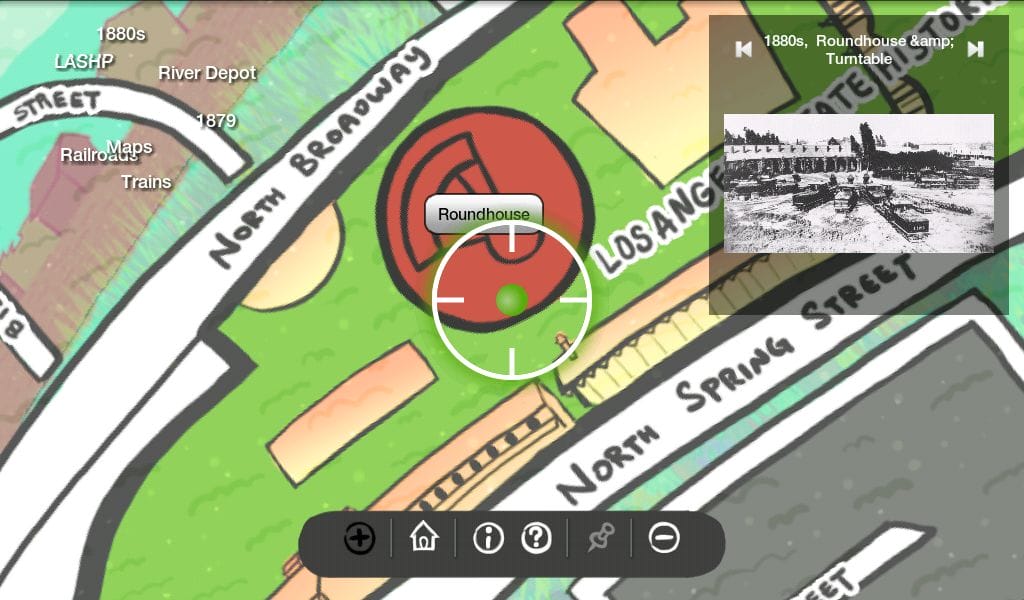Tap the home icon in toolbar
This screenshot has height=600, width=1024.
tap(424, 538)
